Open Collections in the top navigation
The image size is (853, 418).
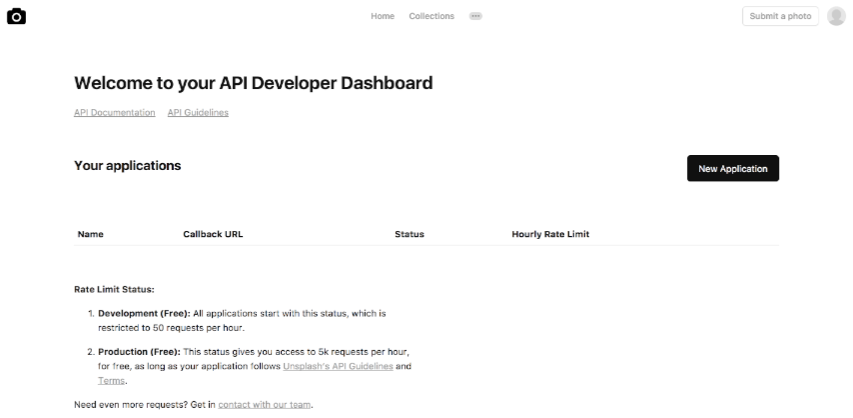pos(431,16)
